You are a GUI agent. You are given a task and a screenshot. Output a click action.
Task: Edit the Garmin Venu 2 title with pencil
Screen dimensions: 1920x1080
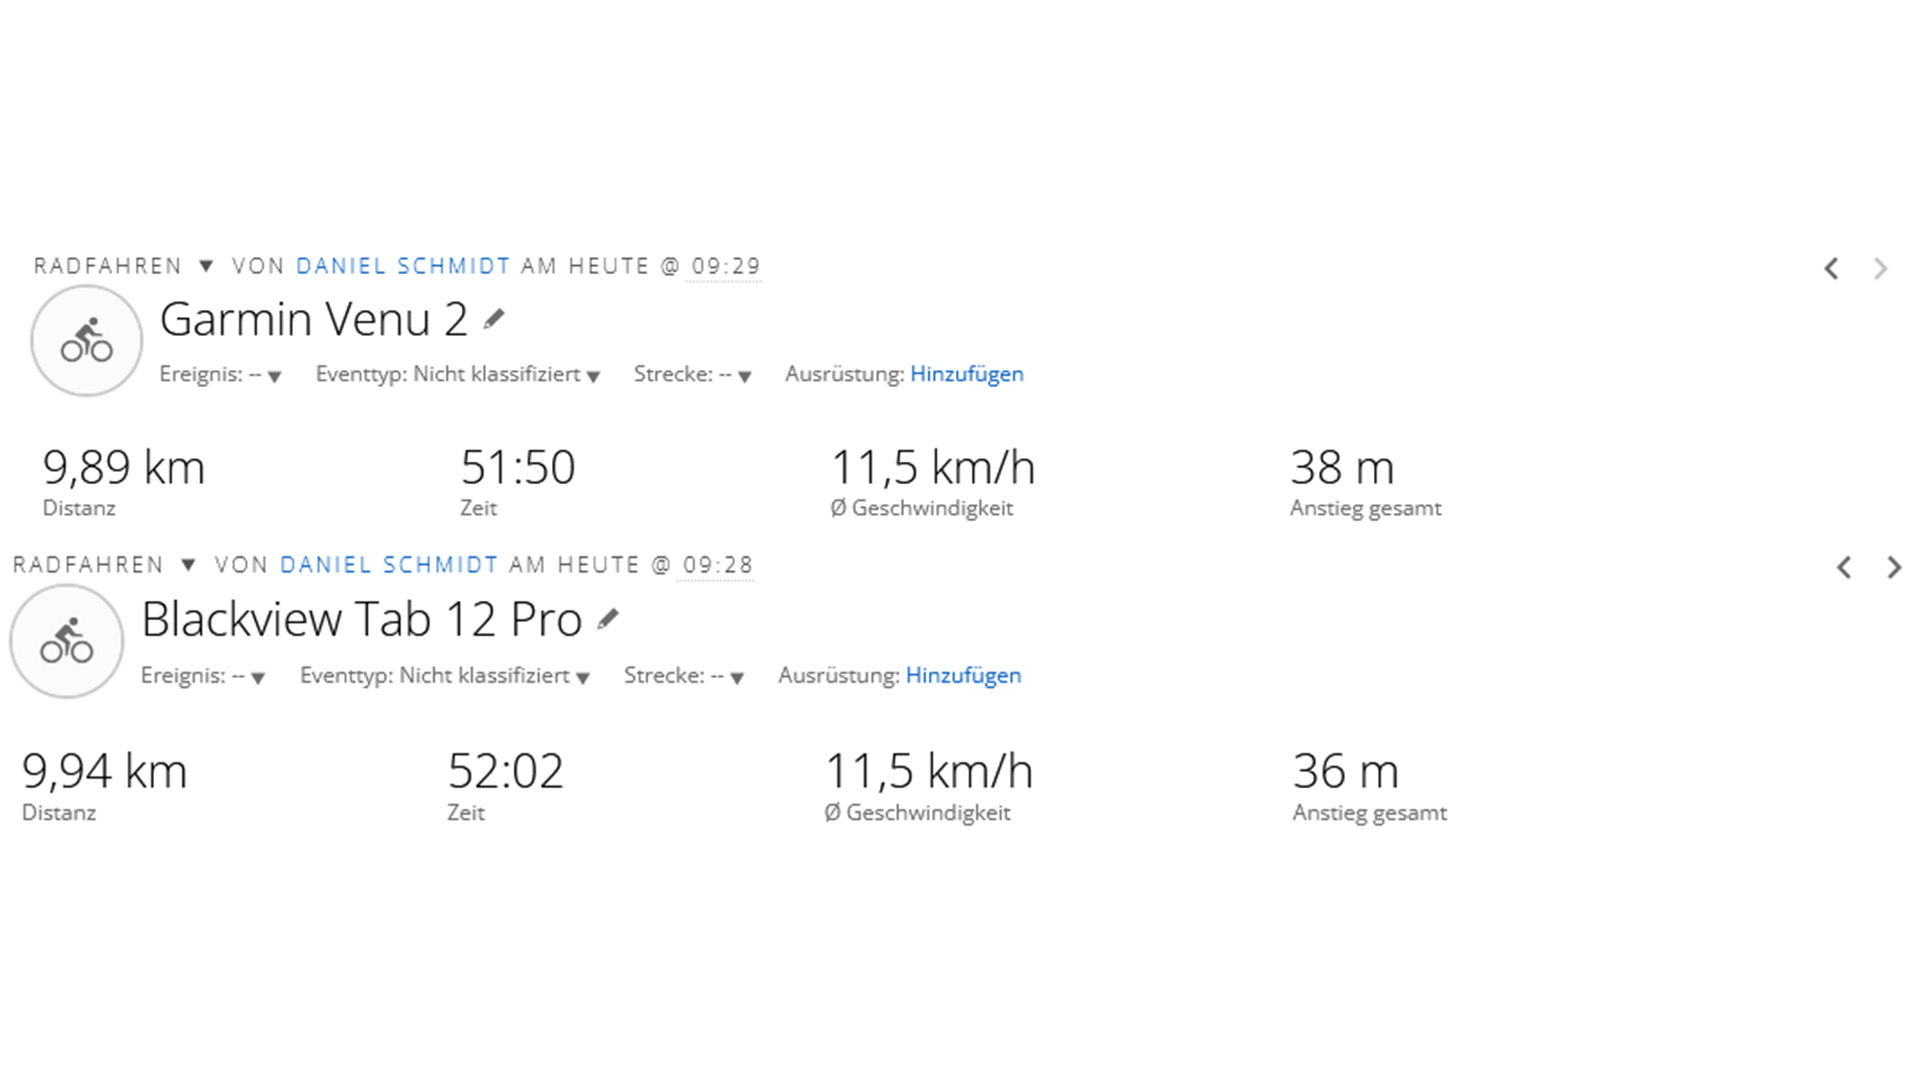[x=494, y=319]
